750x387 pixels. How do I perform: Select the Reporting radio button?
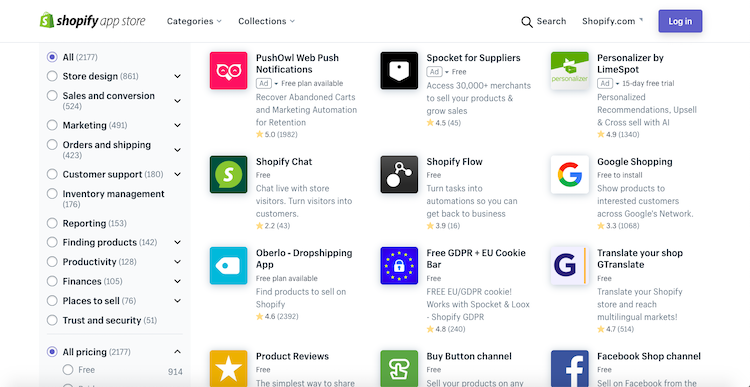tap(52, 223)
